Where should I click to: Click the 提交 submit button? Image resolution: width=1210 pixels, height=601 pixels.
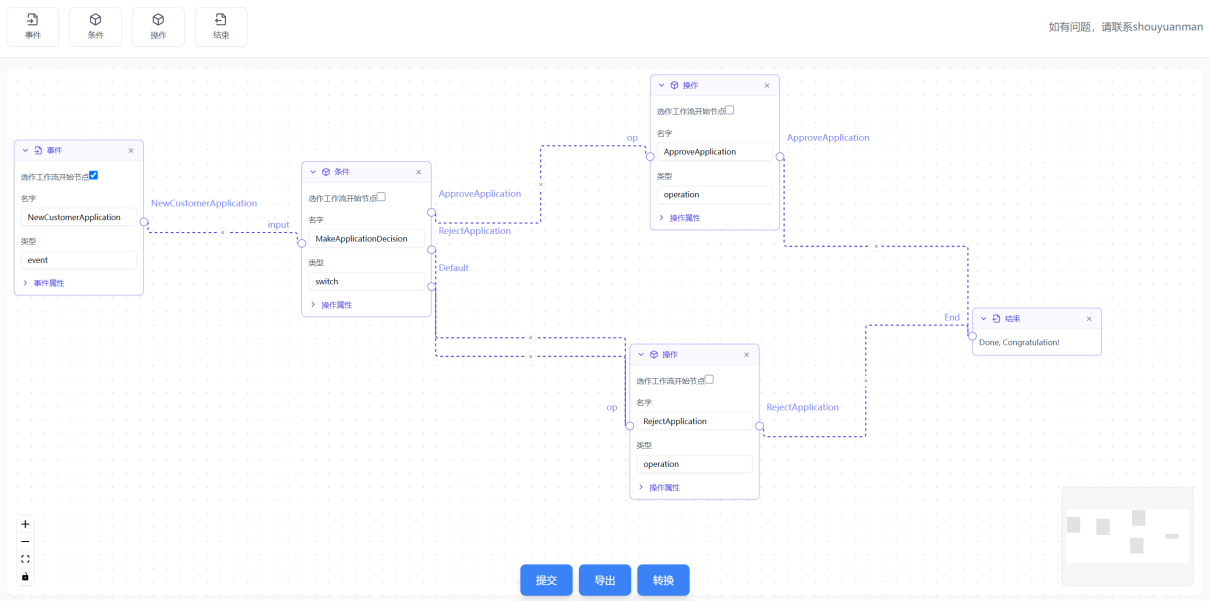pos(546,580)
